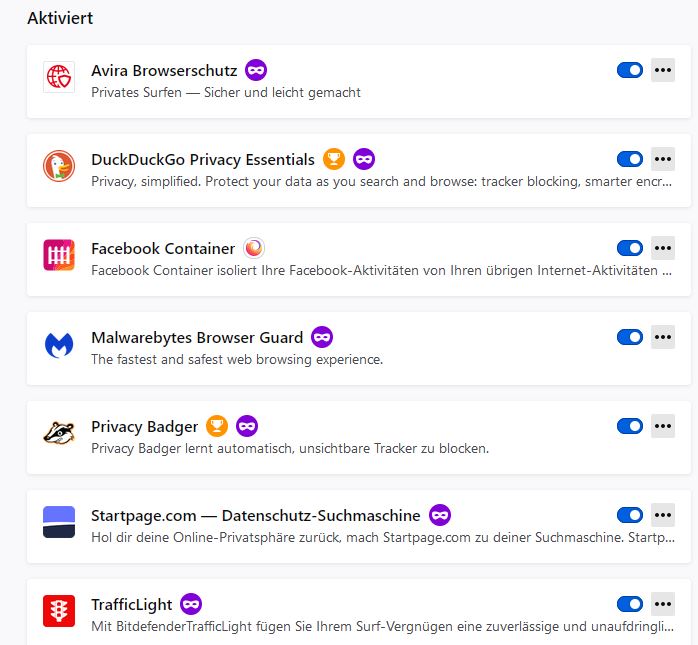The height and width of the screenshot is (645, 698).
Task: Open the Startpage.com — Datenschutz-Suchmaschine title
Action: [255, 516]
